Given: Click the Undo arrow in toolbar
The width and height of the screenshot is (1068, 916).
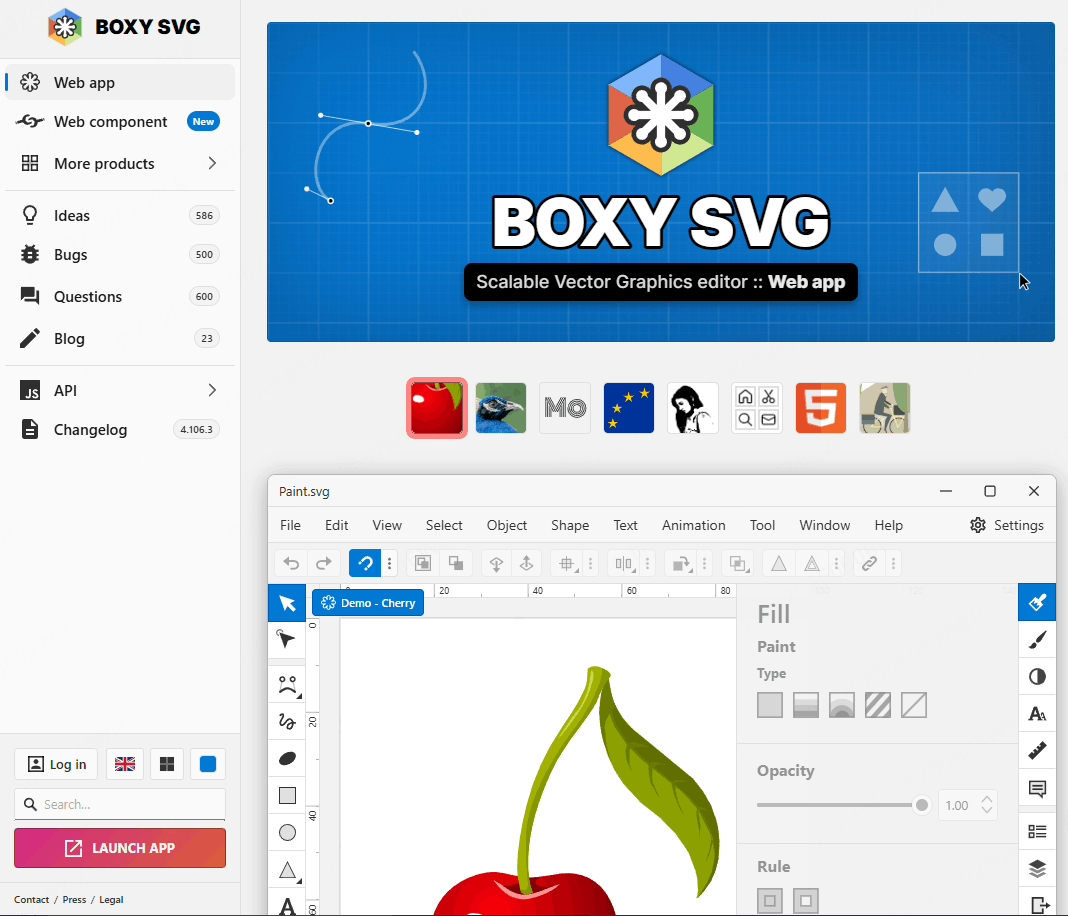Looking at the screenshot, I should 291,563.
